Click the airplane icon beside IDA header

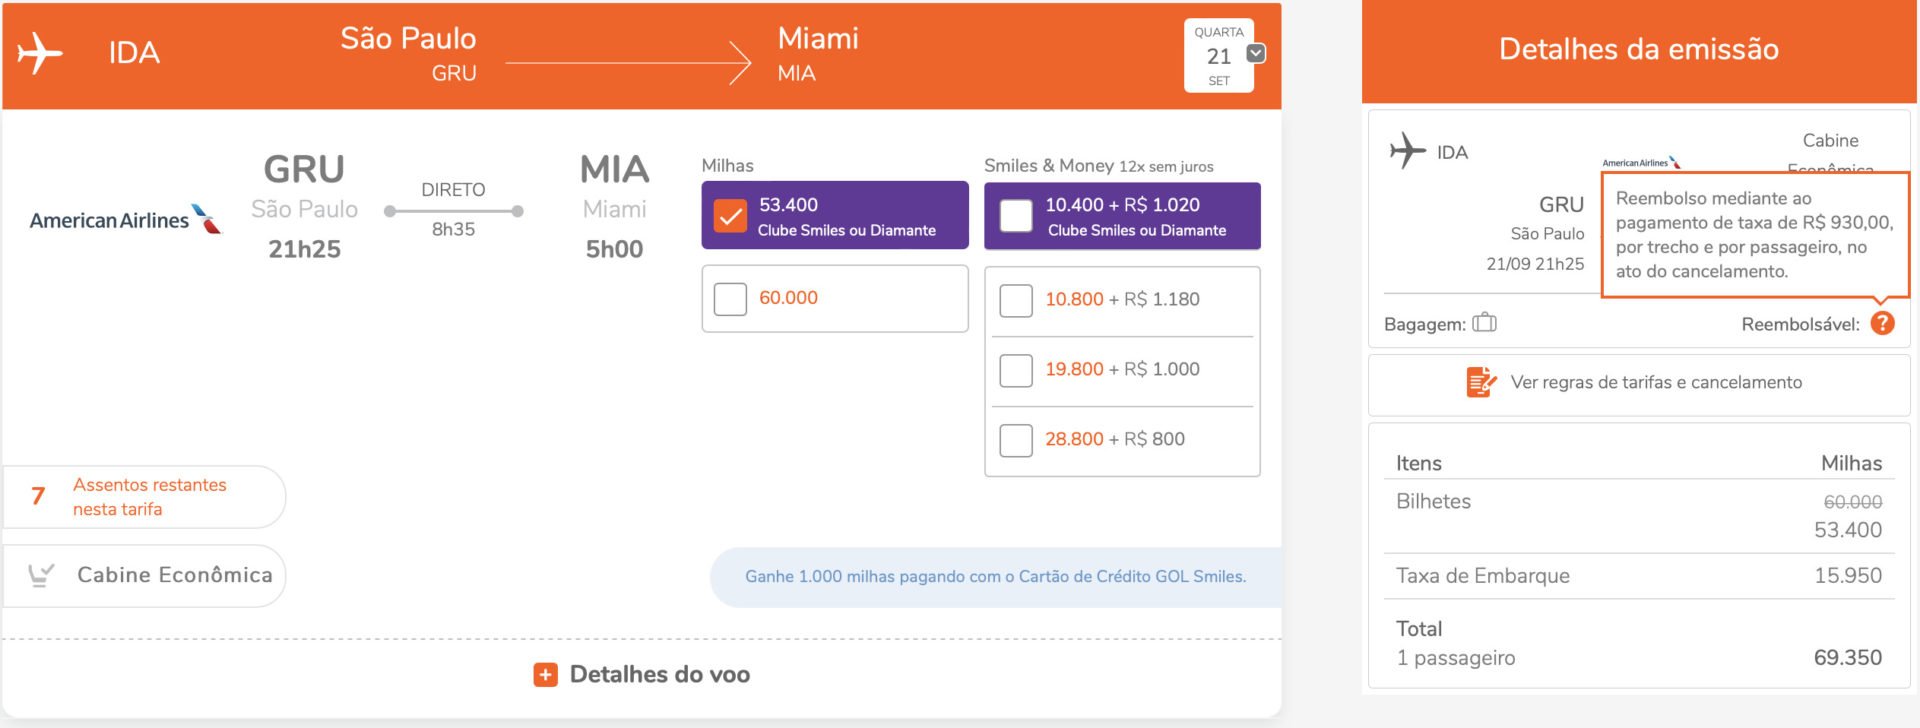click(40, 53)
